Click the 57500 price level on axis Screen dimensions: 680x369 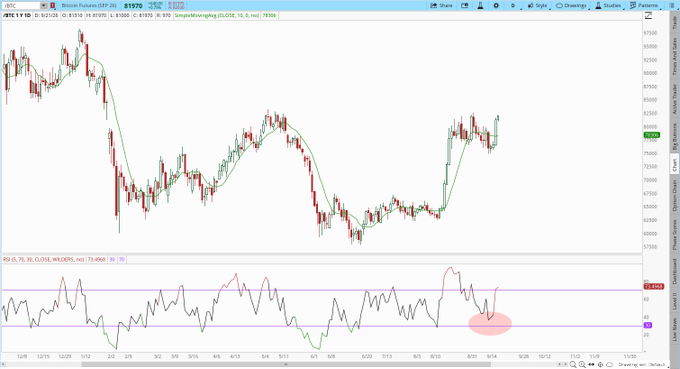click(650, 247)
